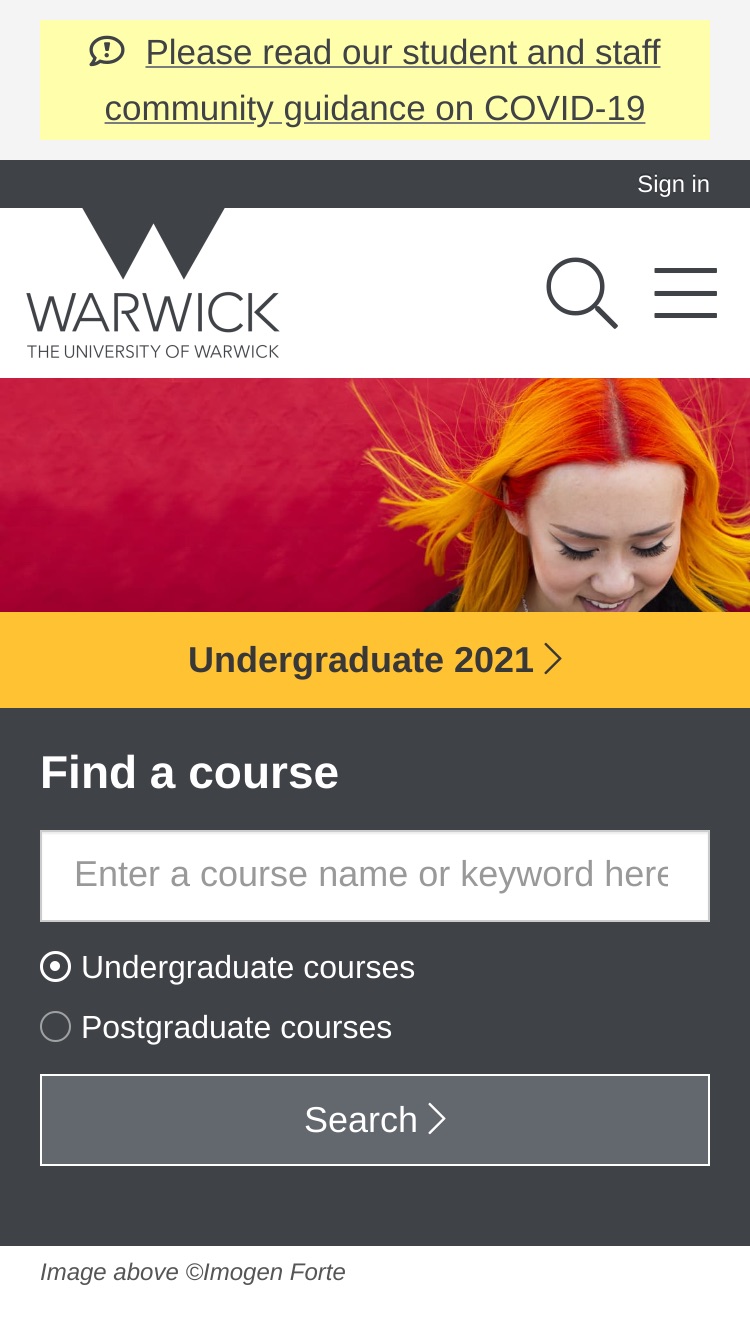The image size is (750, 1334).
Task: Click the chevron beside Undergraduate 2021
Action: (x=553, y=659)
